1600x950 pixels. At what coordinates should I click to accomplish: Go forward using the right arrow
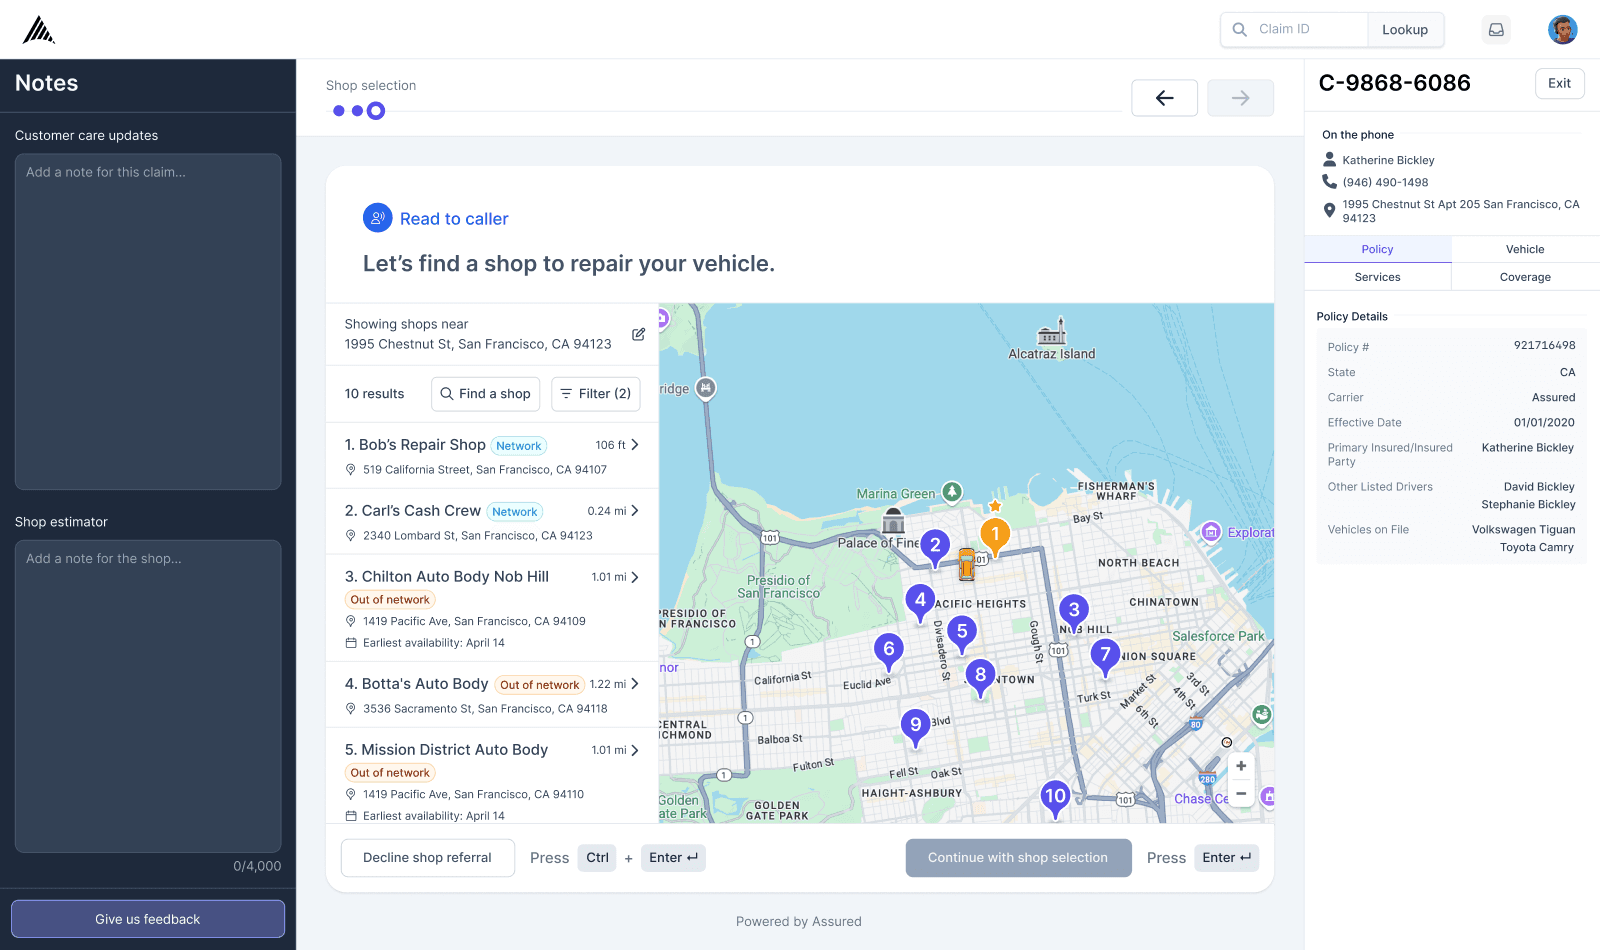tap(1240, 97)
